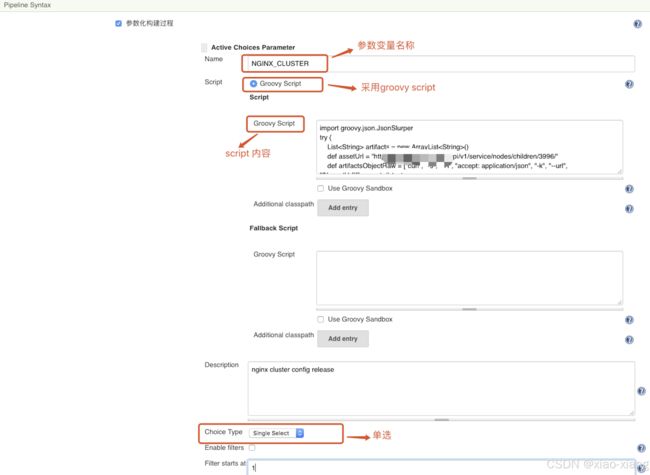
Task: Click the 'nginx cluster config release' text
Action: pyautogui.click(x=293, y=369)
